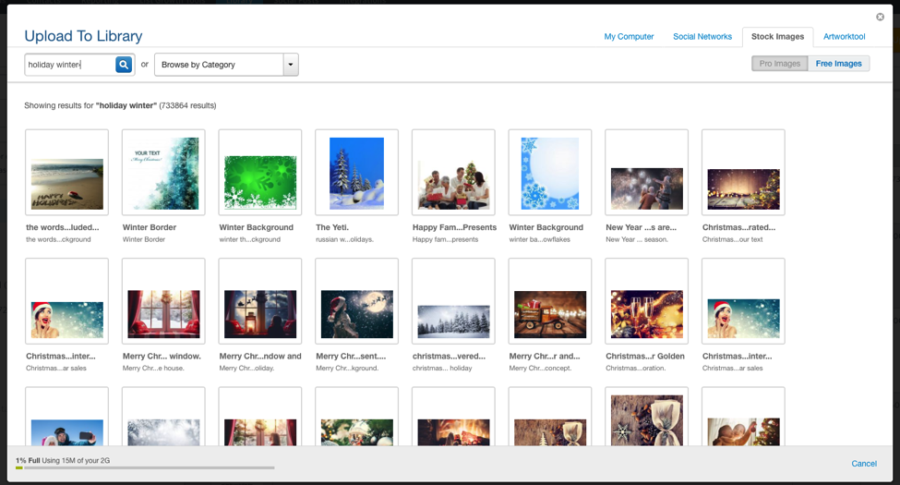Click the holiday winter search field
Image resolution: width=900 pixels, height=485 pixels.
(x=70, y=65)
